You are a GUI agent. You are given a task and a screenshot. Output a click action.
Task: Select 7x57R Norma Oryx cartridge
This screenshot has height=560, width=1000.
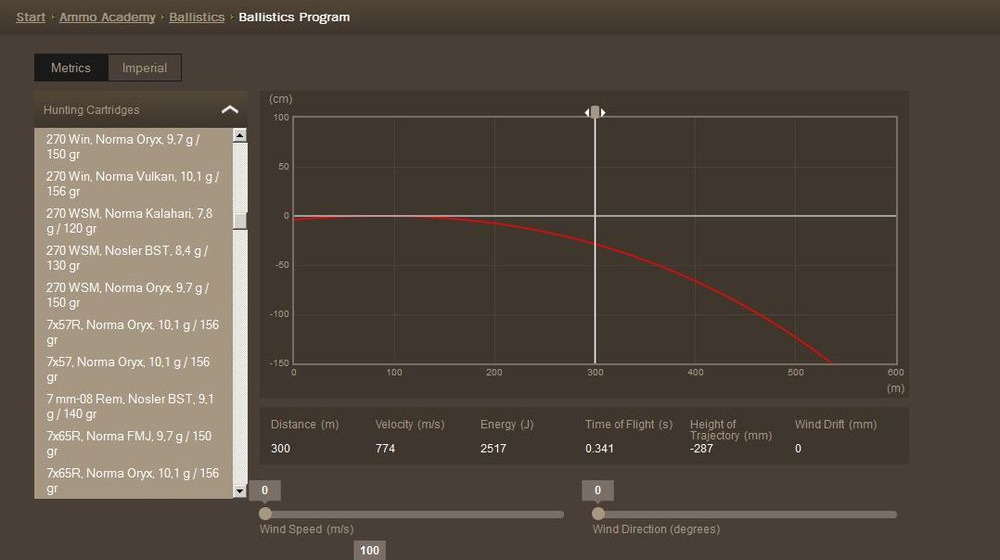(133, 332)
